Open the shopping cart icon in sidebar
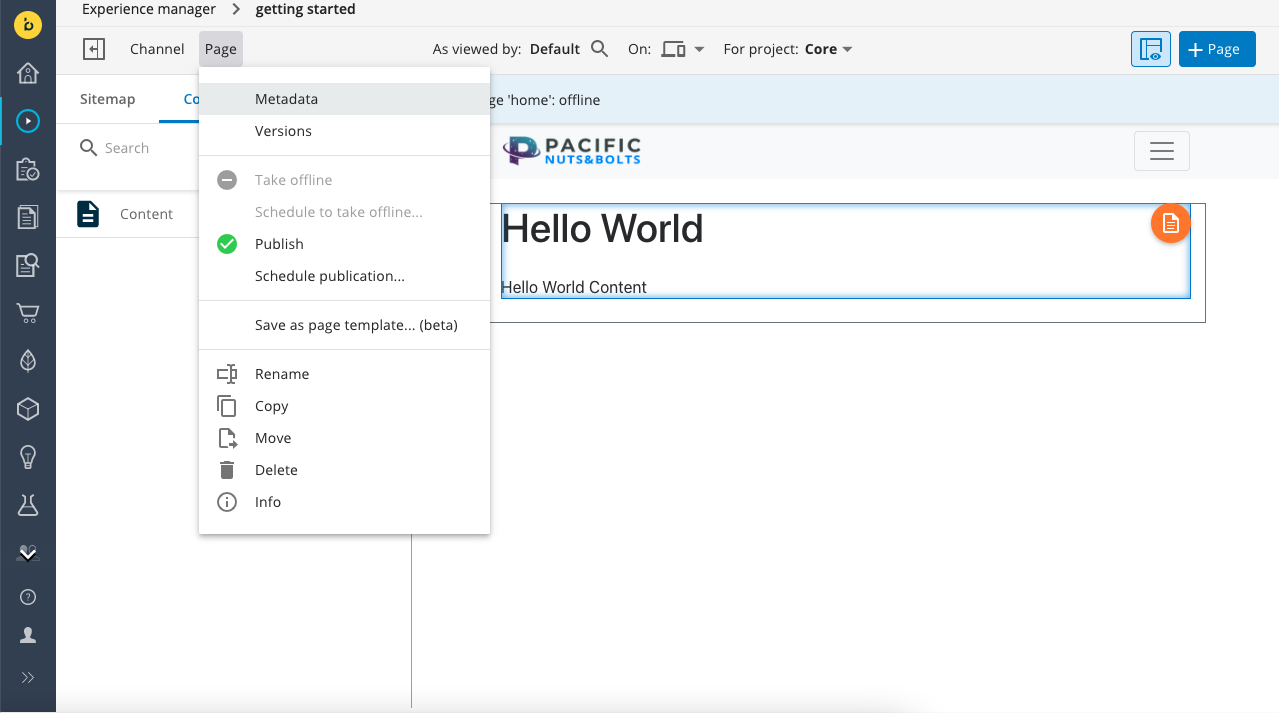Screen dimensions: 1279x713 pyautogui.click(x=28, y=313)
